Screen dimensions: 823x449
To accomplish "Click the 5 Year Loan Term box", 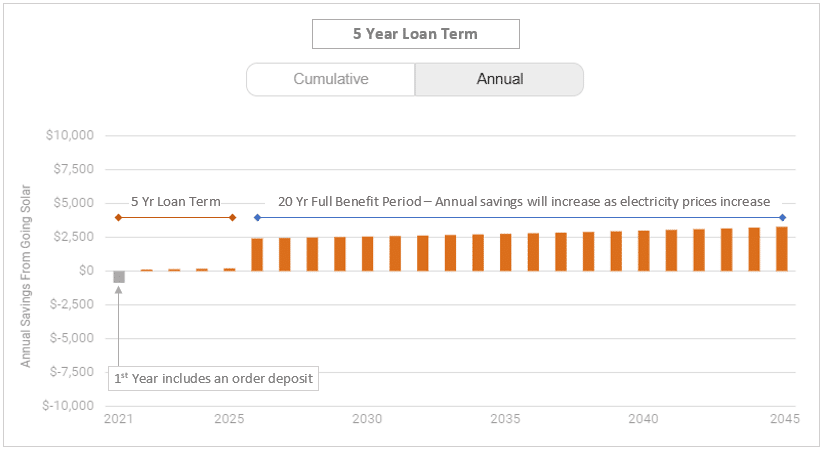I will (415, 33).
